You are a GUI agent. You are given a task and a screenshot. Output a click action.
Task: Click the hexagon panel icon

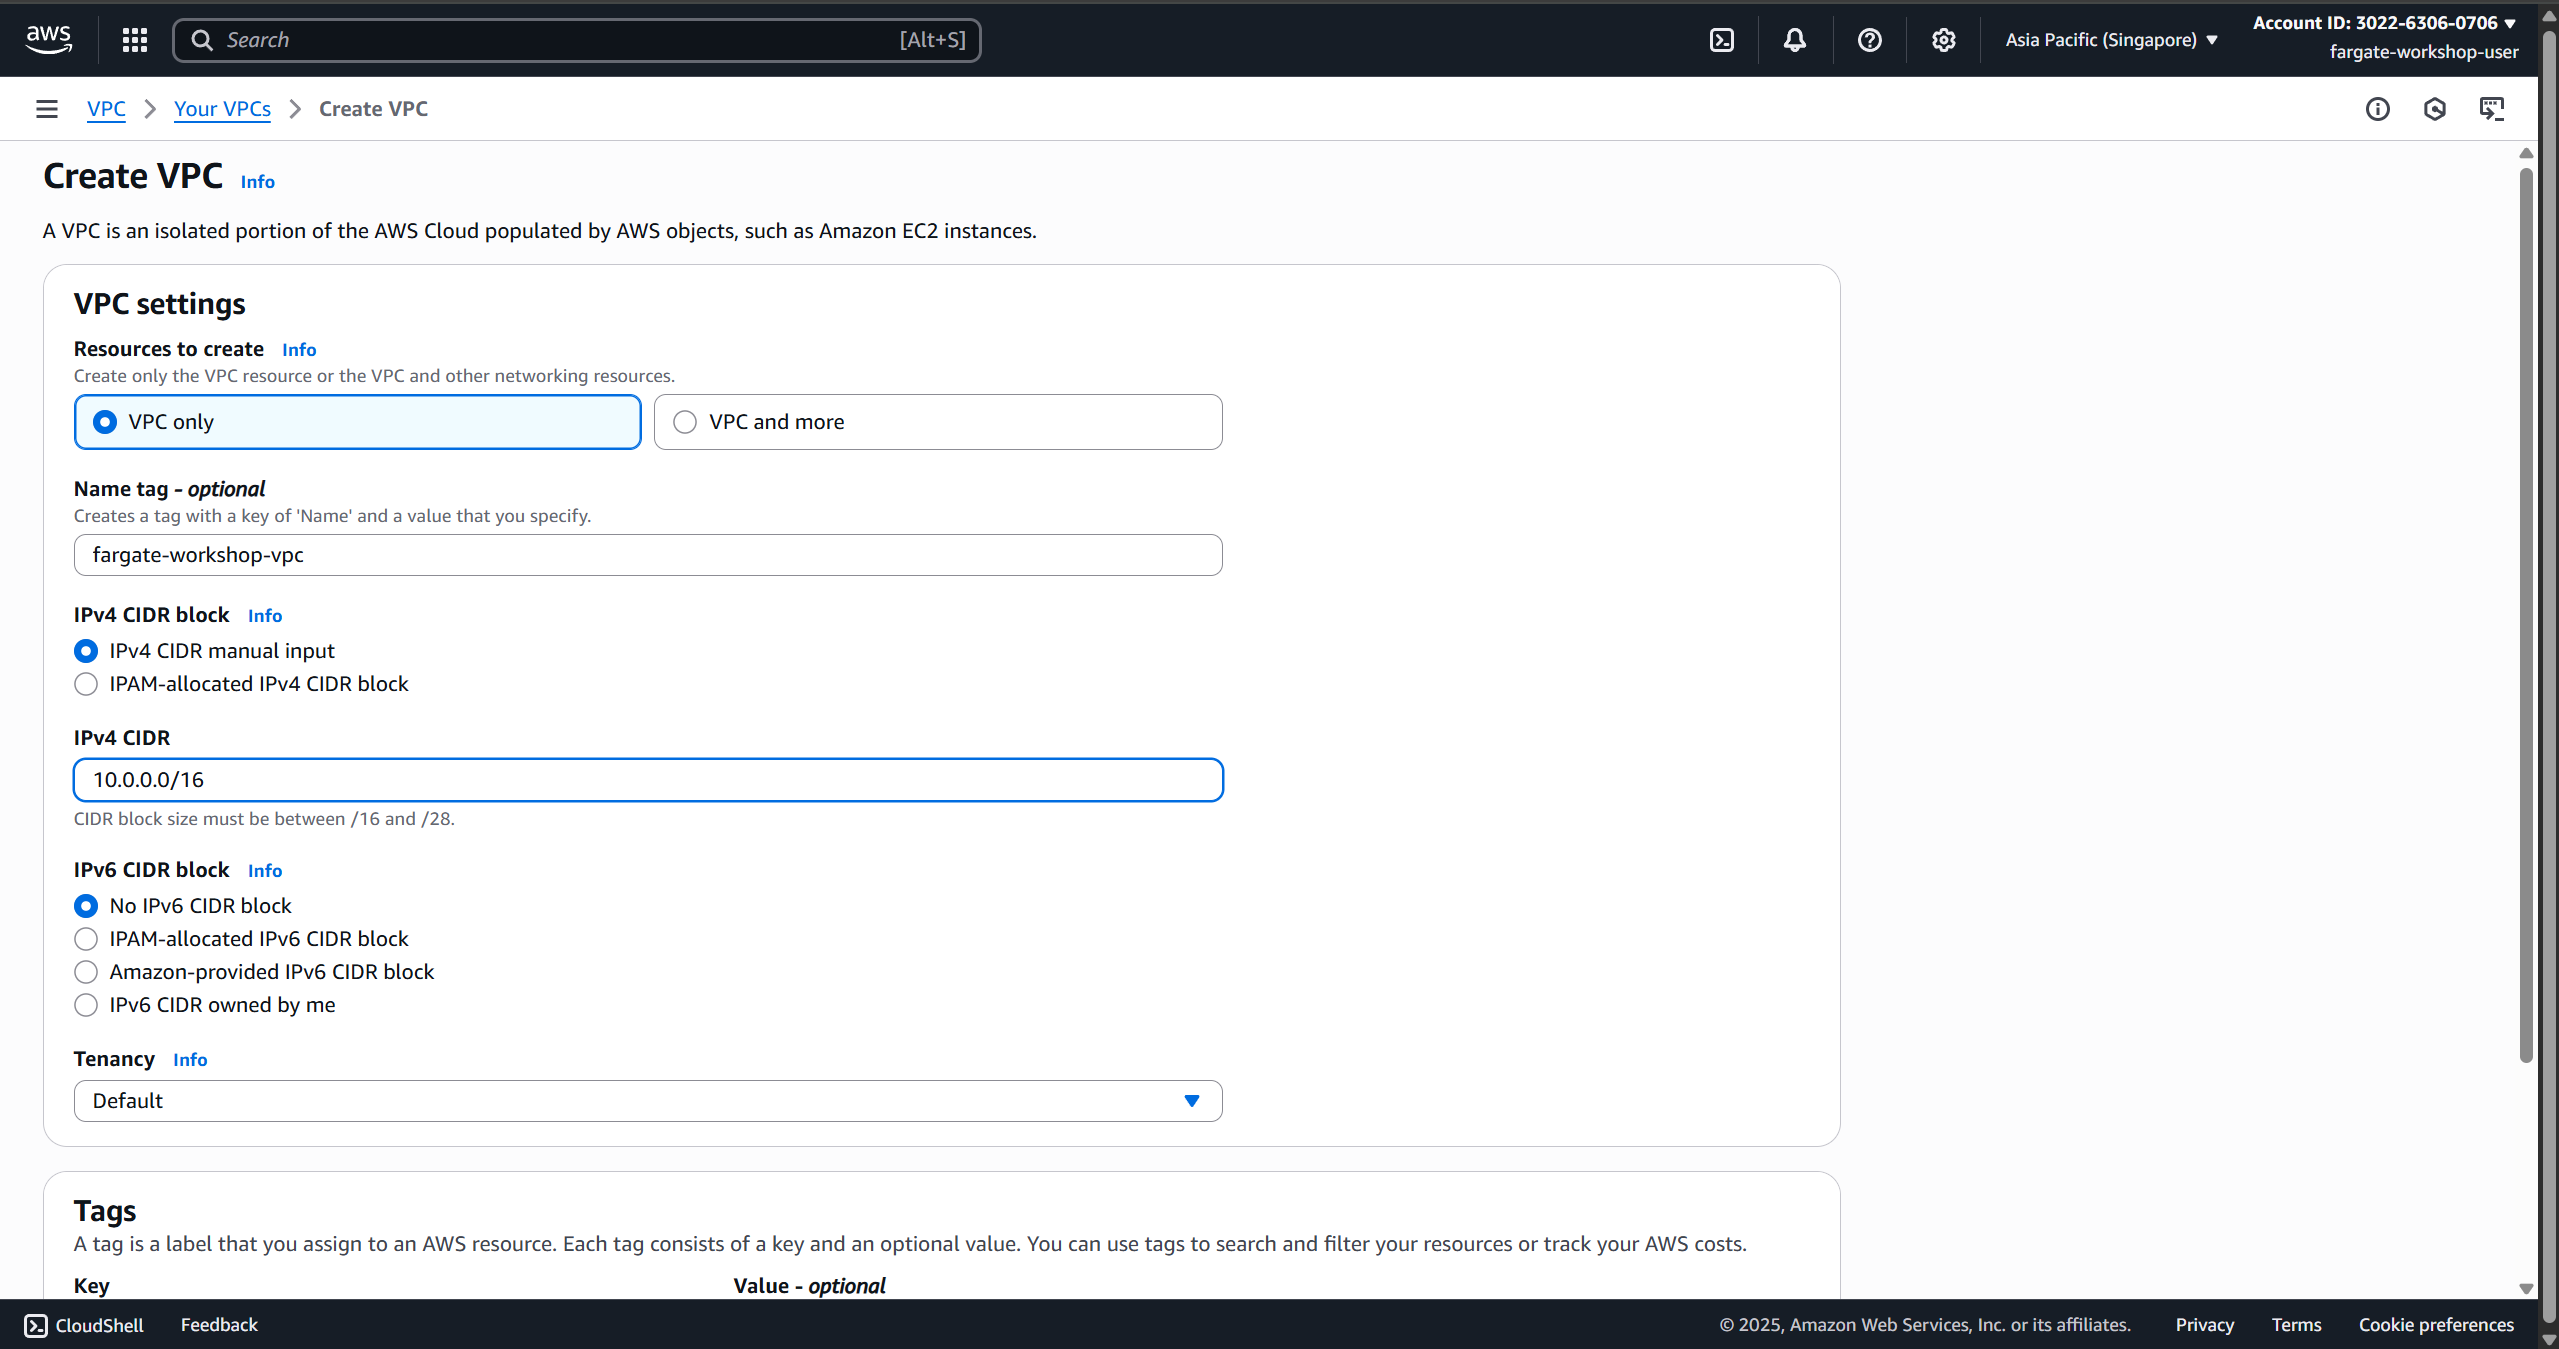tap(2434, 109)
